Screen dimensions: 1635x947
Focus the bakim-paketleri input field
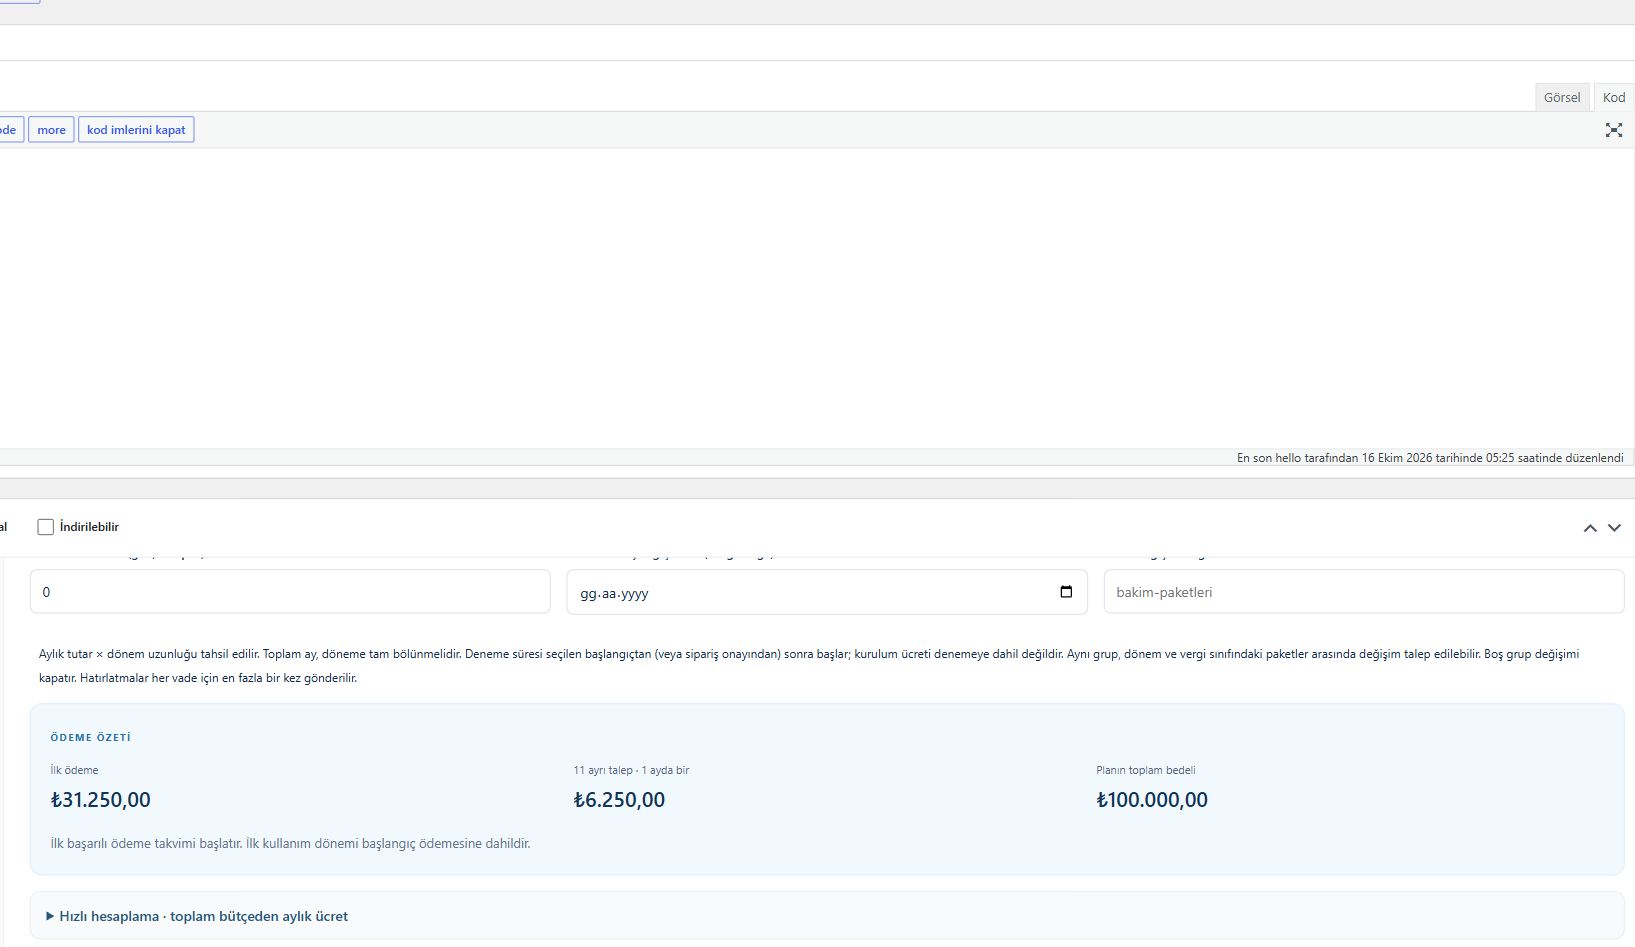pyautogui.click(x=1363, y=592)
